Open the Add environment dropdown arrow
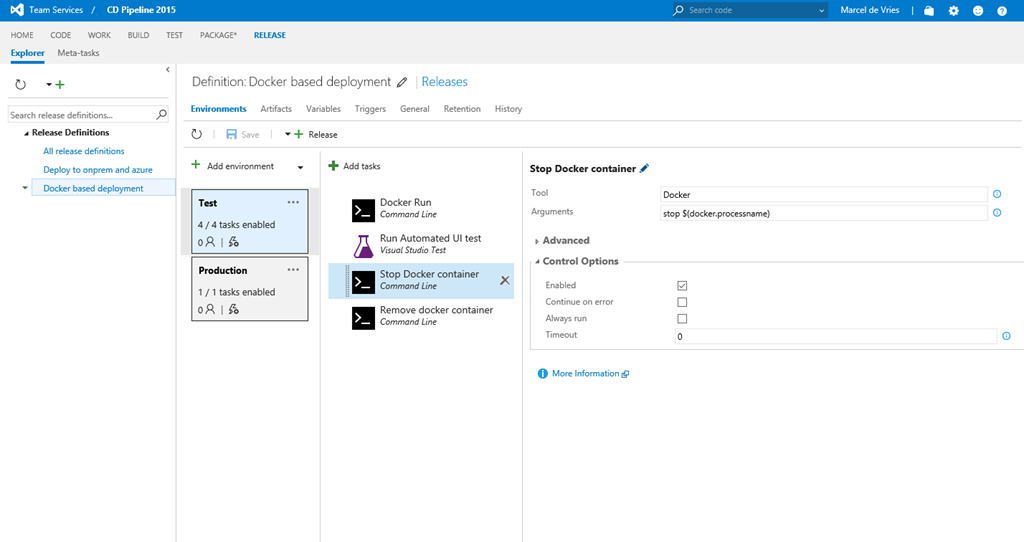The height and width of the screenshot is (542, 1024). tap(300, 167)
